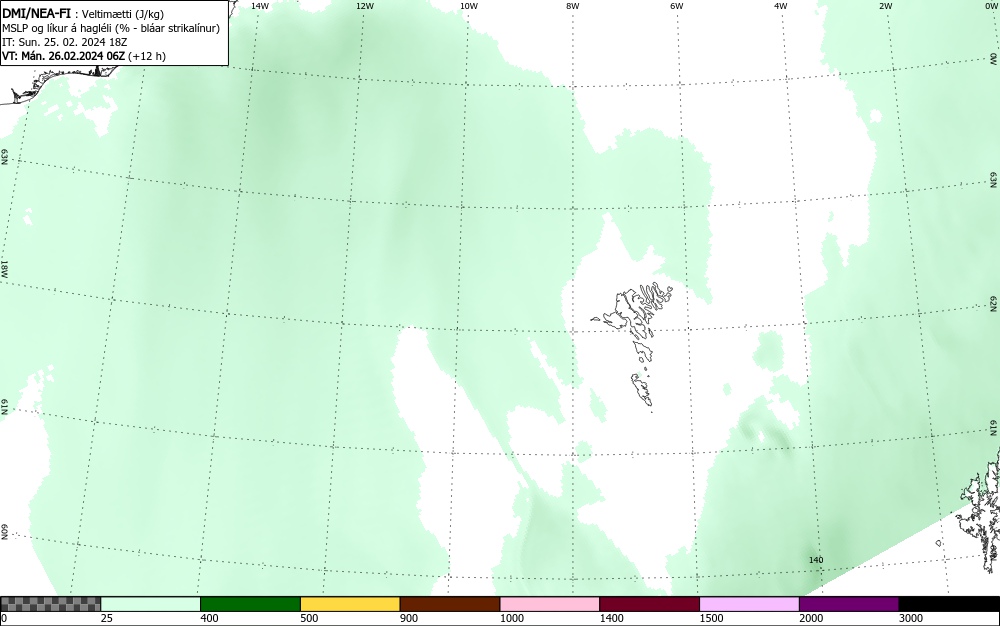Click the "1500" legend scale value
Image resolution: width=1000 pixels, height=626 pixels.
710,618
